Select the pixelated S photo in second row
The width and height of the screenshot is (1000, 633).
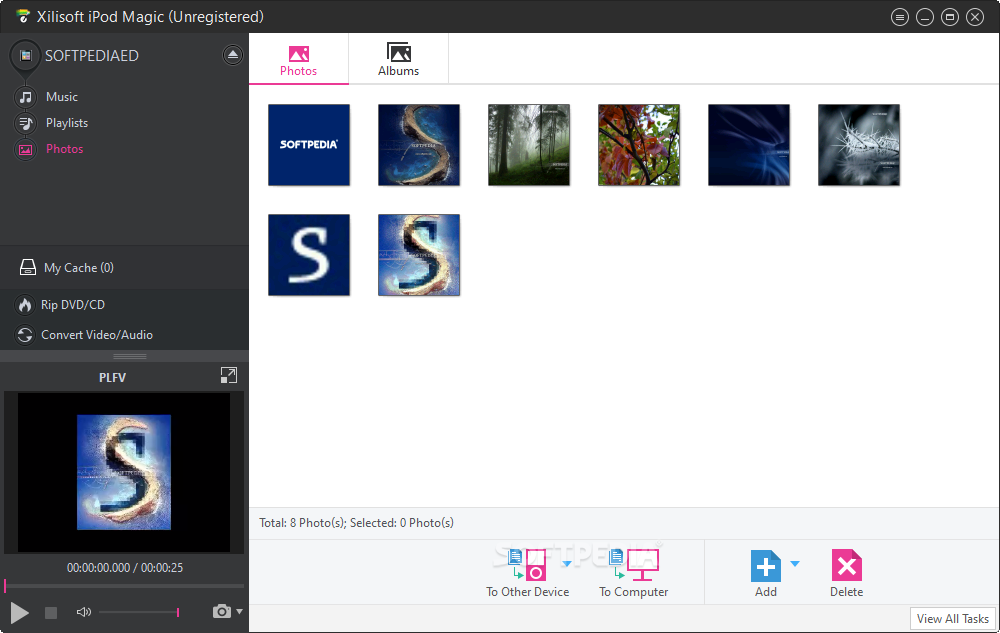click(419, 255)
